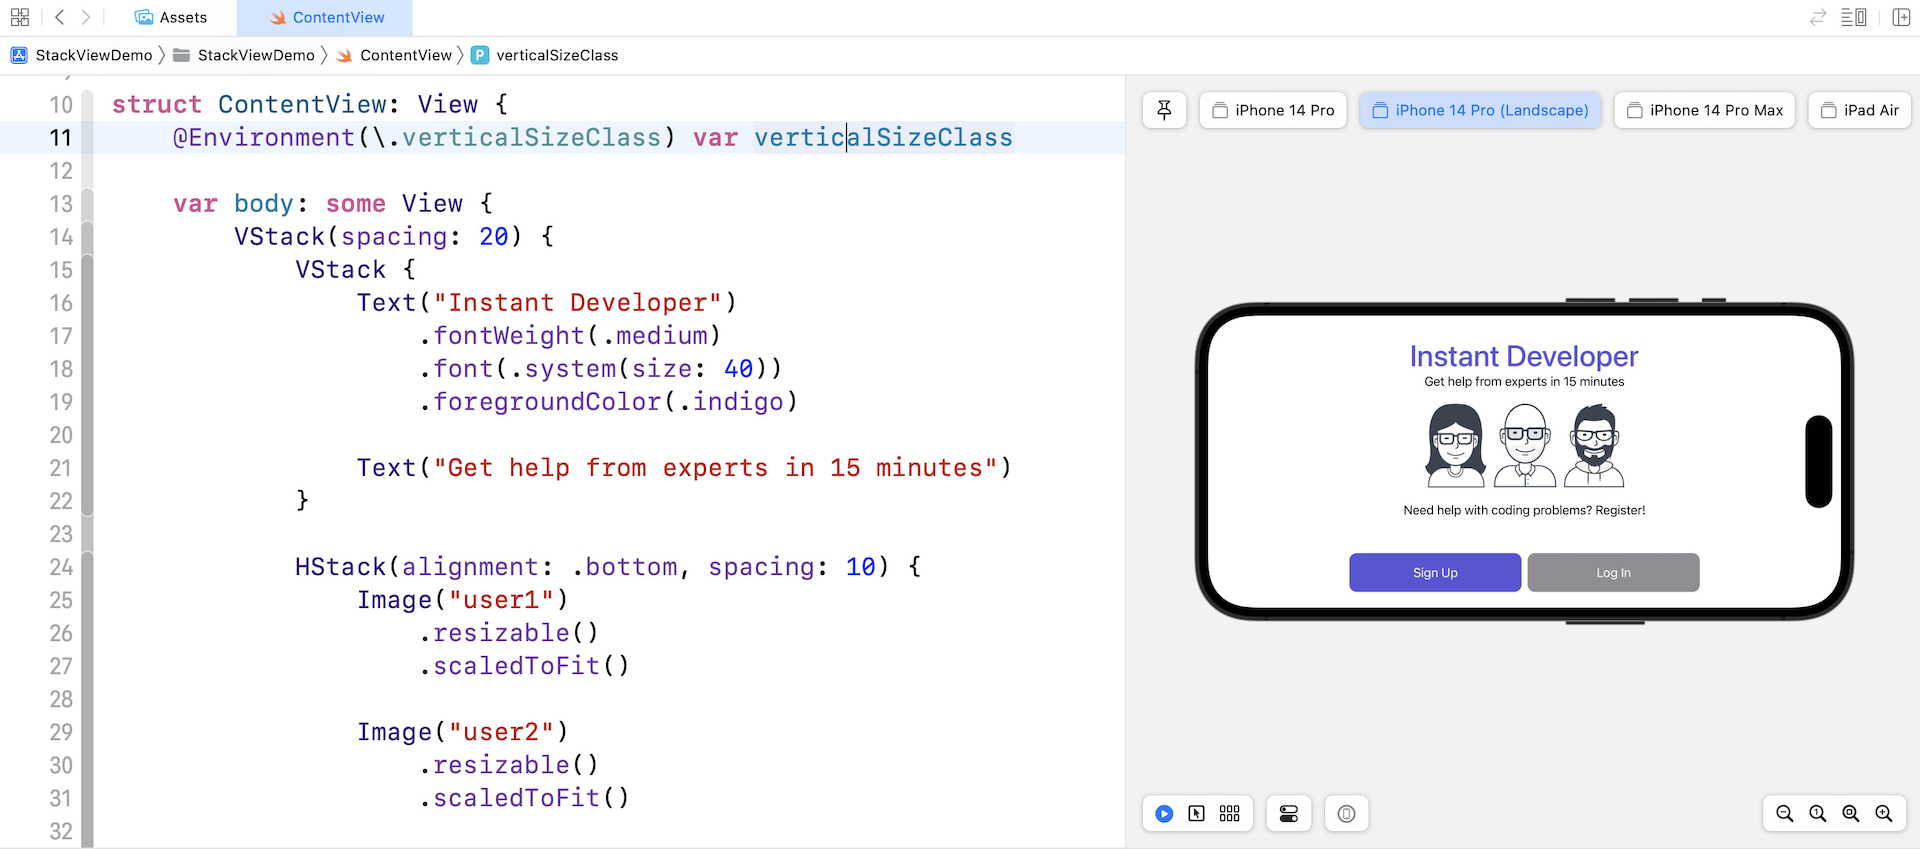Zoom preview to fit
Screen dimensions: 1920x849
pos(1851,814)
